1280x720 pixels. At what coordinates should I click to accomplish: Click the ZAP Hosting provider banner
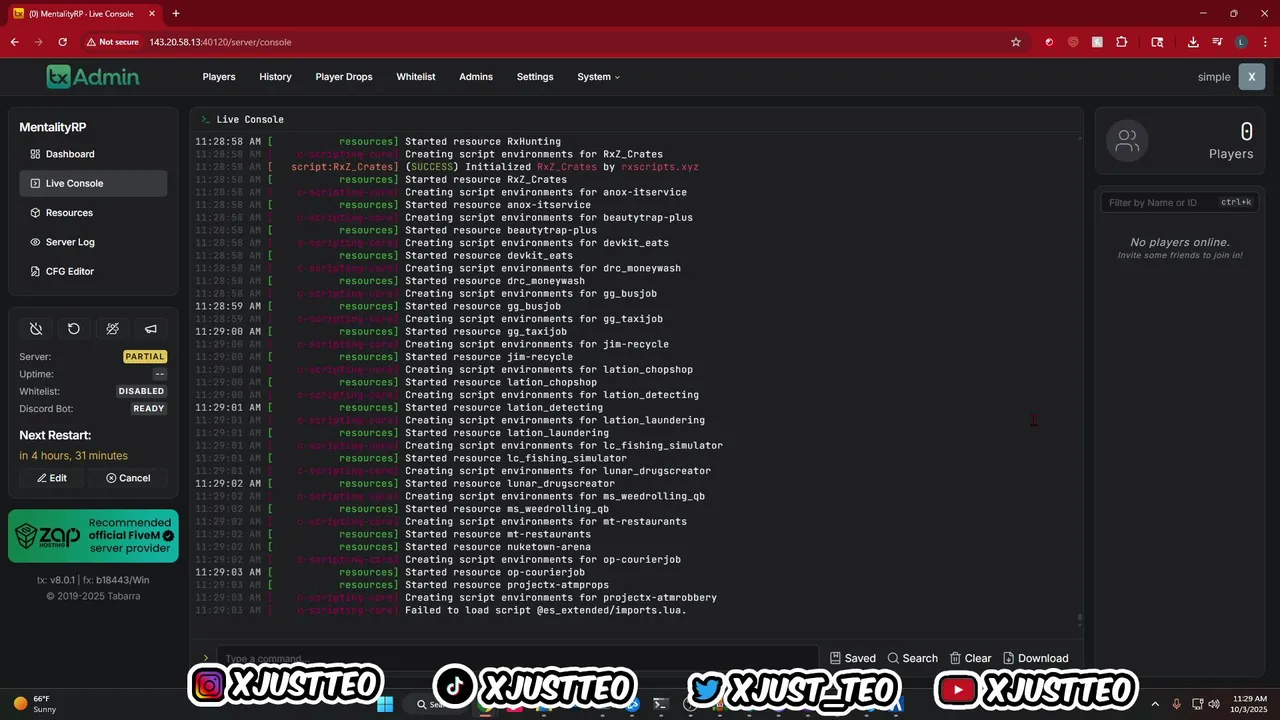(x=93, y=536)
